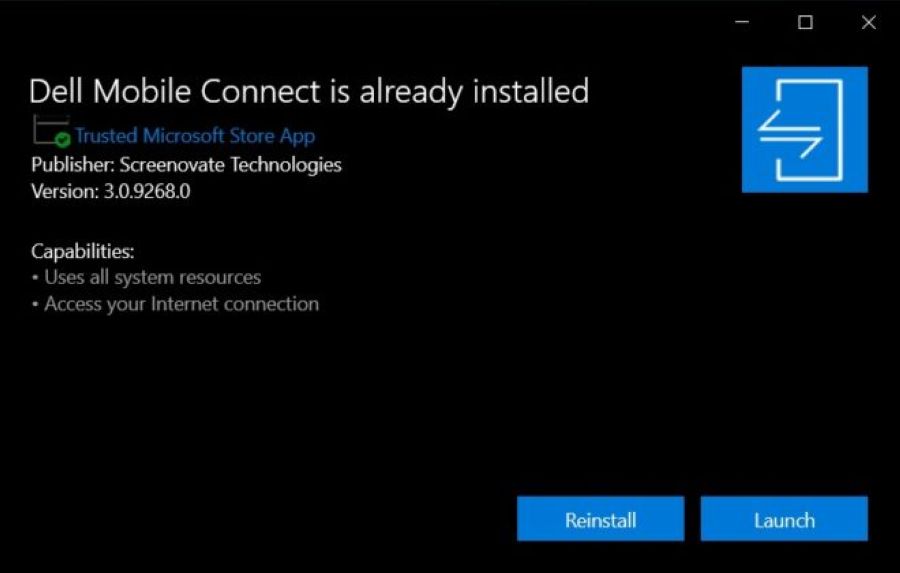This screenshot has width=900, height=573.
Task: Close the installer dialog
Action: tap(868, 22)
